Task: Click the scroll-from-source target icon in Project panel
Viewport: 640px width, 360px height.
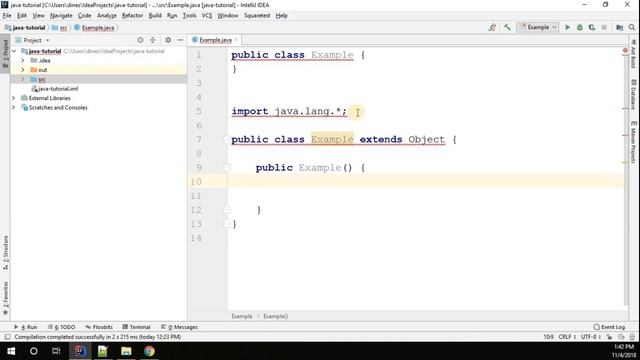Action: point(140,40)
